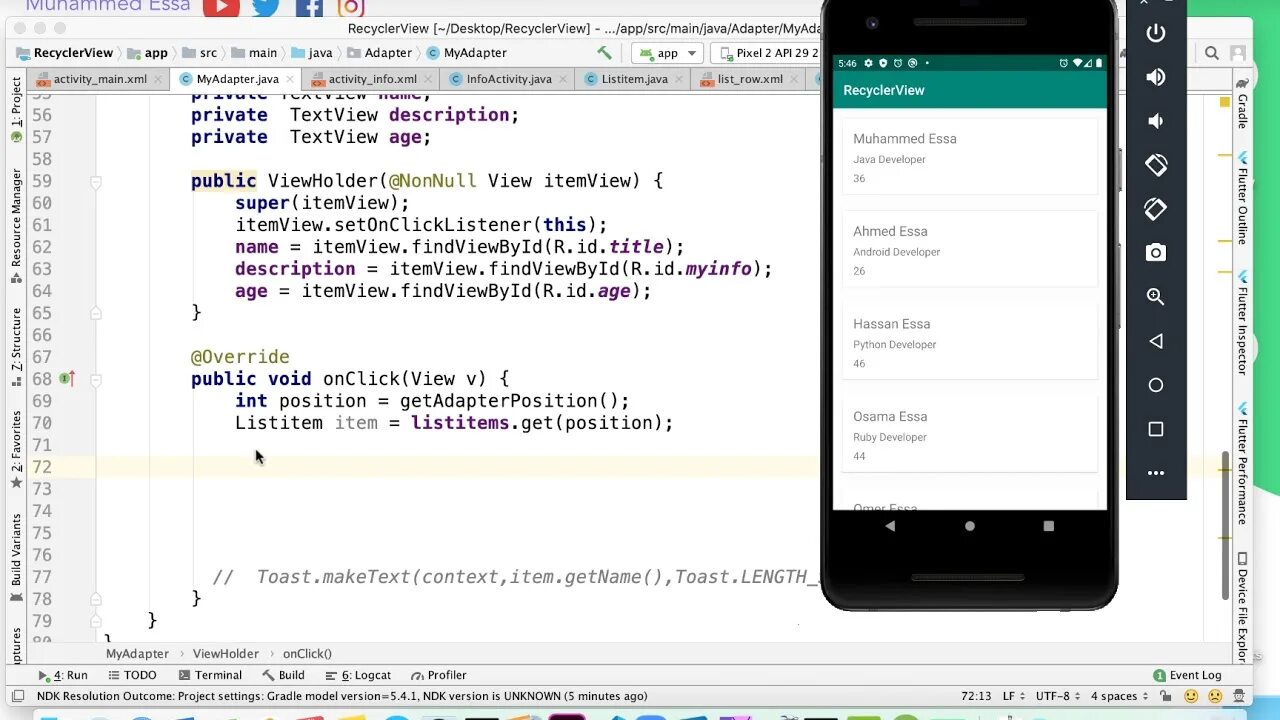This screenshot has width=1280, height=720.
Task: Open the Terminal tool window button
Action: (210, 675)
